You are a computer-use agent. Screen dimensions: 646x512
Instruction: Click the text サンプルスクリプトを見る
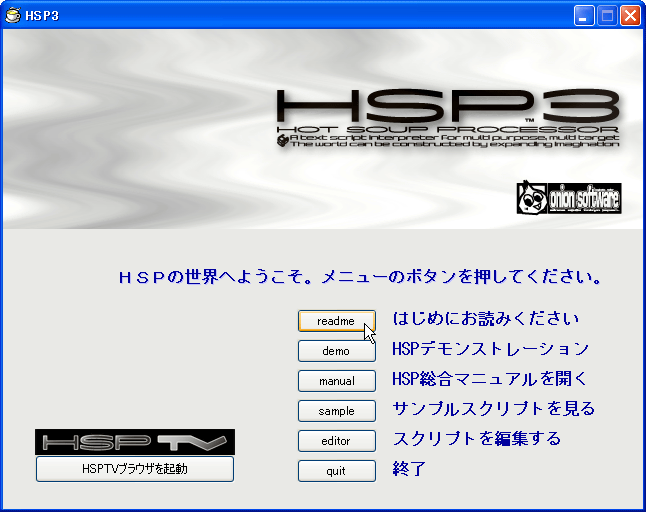click(x=494, y=409)
